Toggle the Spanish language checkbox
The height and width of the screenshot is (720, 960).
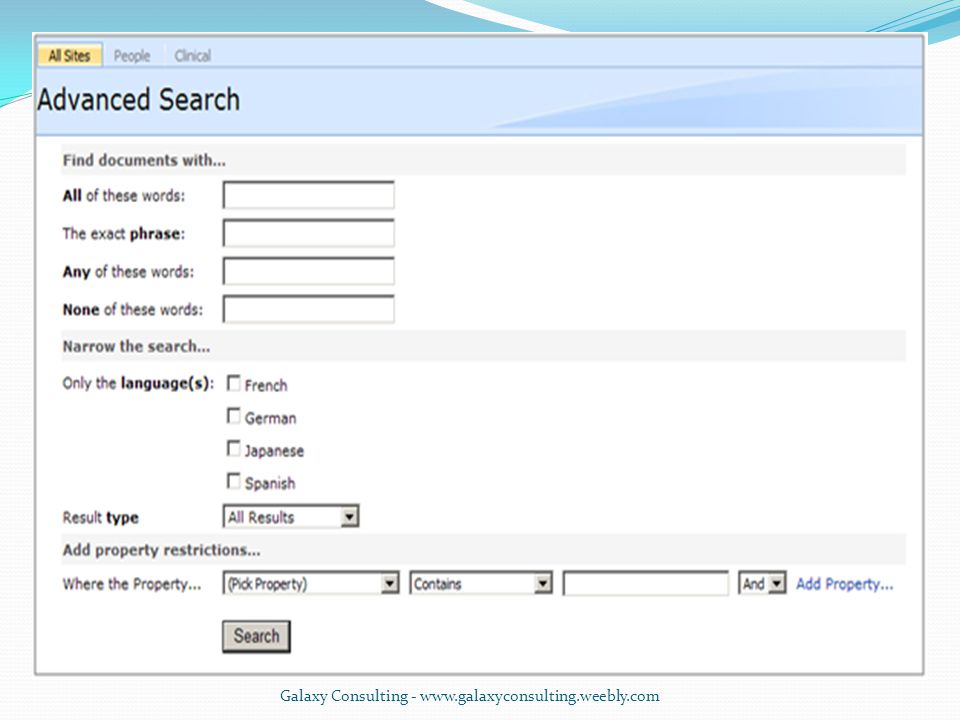(x=233, y=481)
